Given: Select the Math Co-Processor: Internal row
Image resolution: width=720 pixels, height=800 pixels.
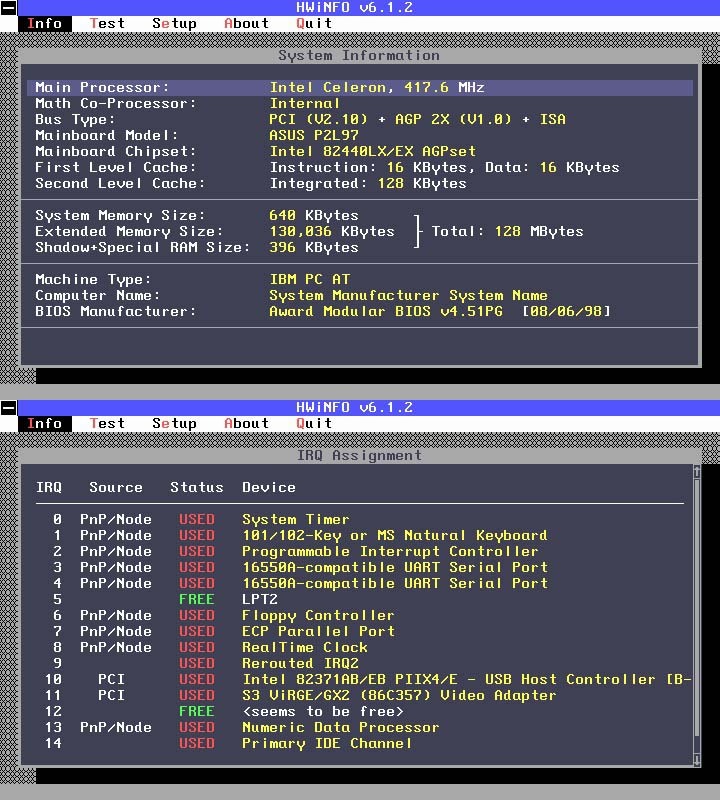Looking at the screenshot, I should 360,104.
